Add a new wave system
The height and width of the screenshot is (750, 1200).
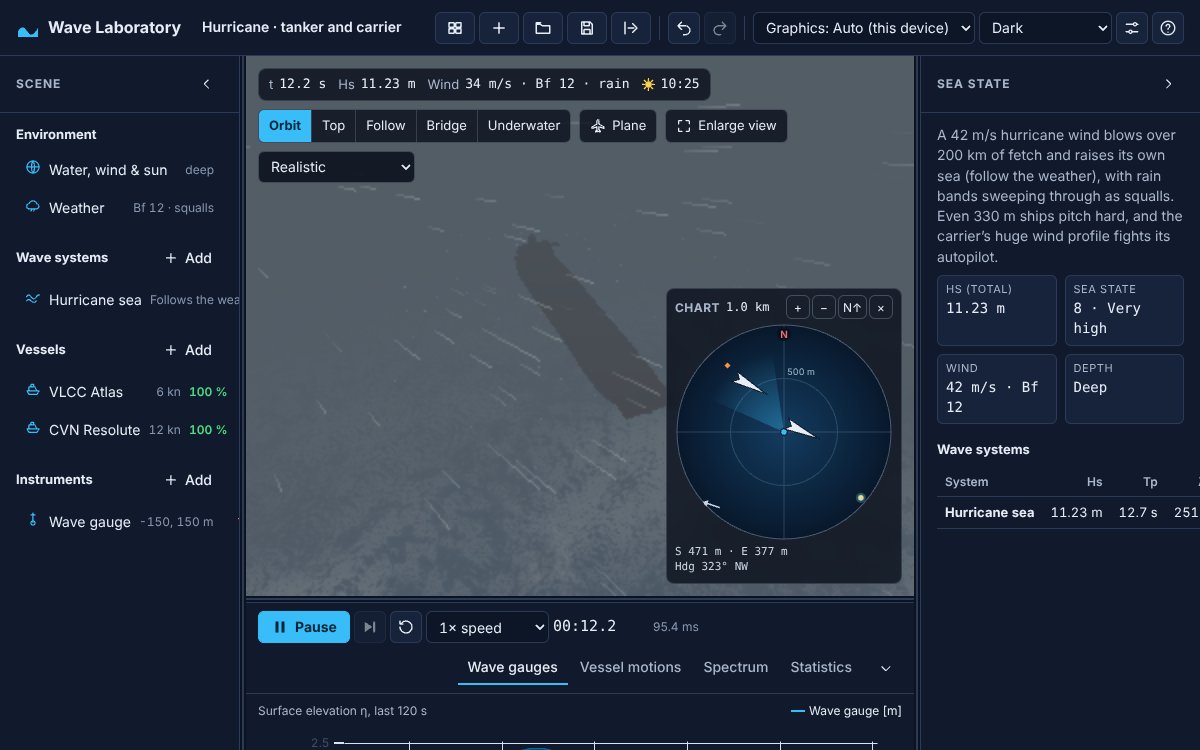pyautogui.click(x=189, y=258)
